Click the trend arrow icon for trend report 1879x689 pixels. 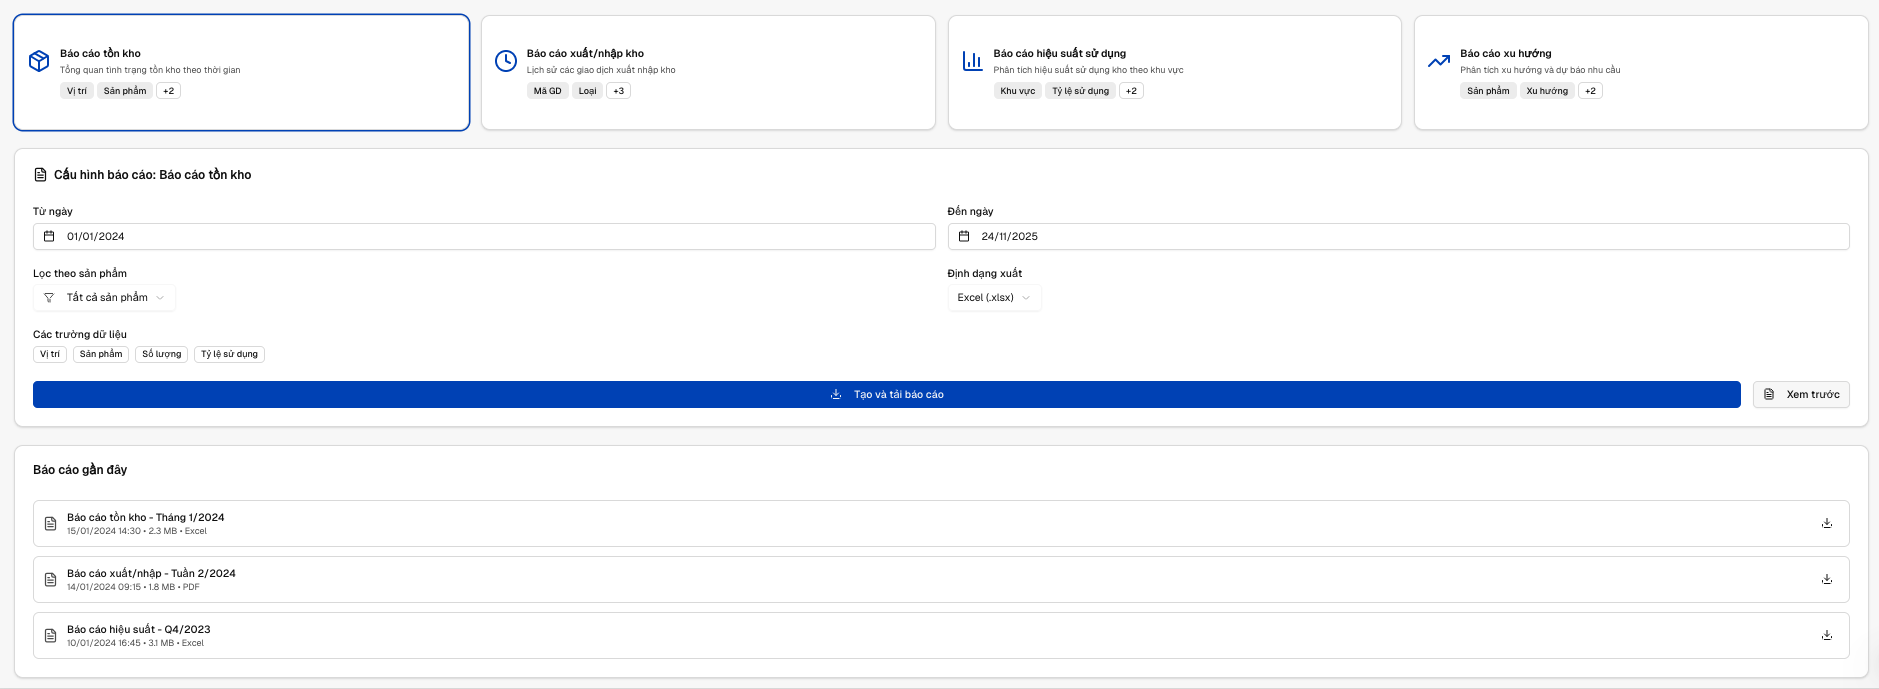(1439, 61)
